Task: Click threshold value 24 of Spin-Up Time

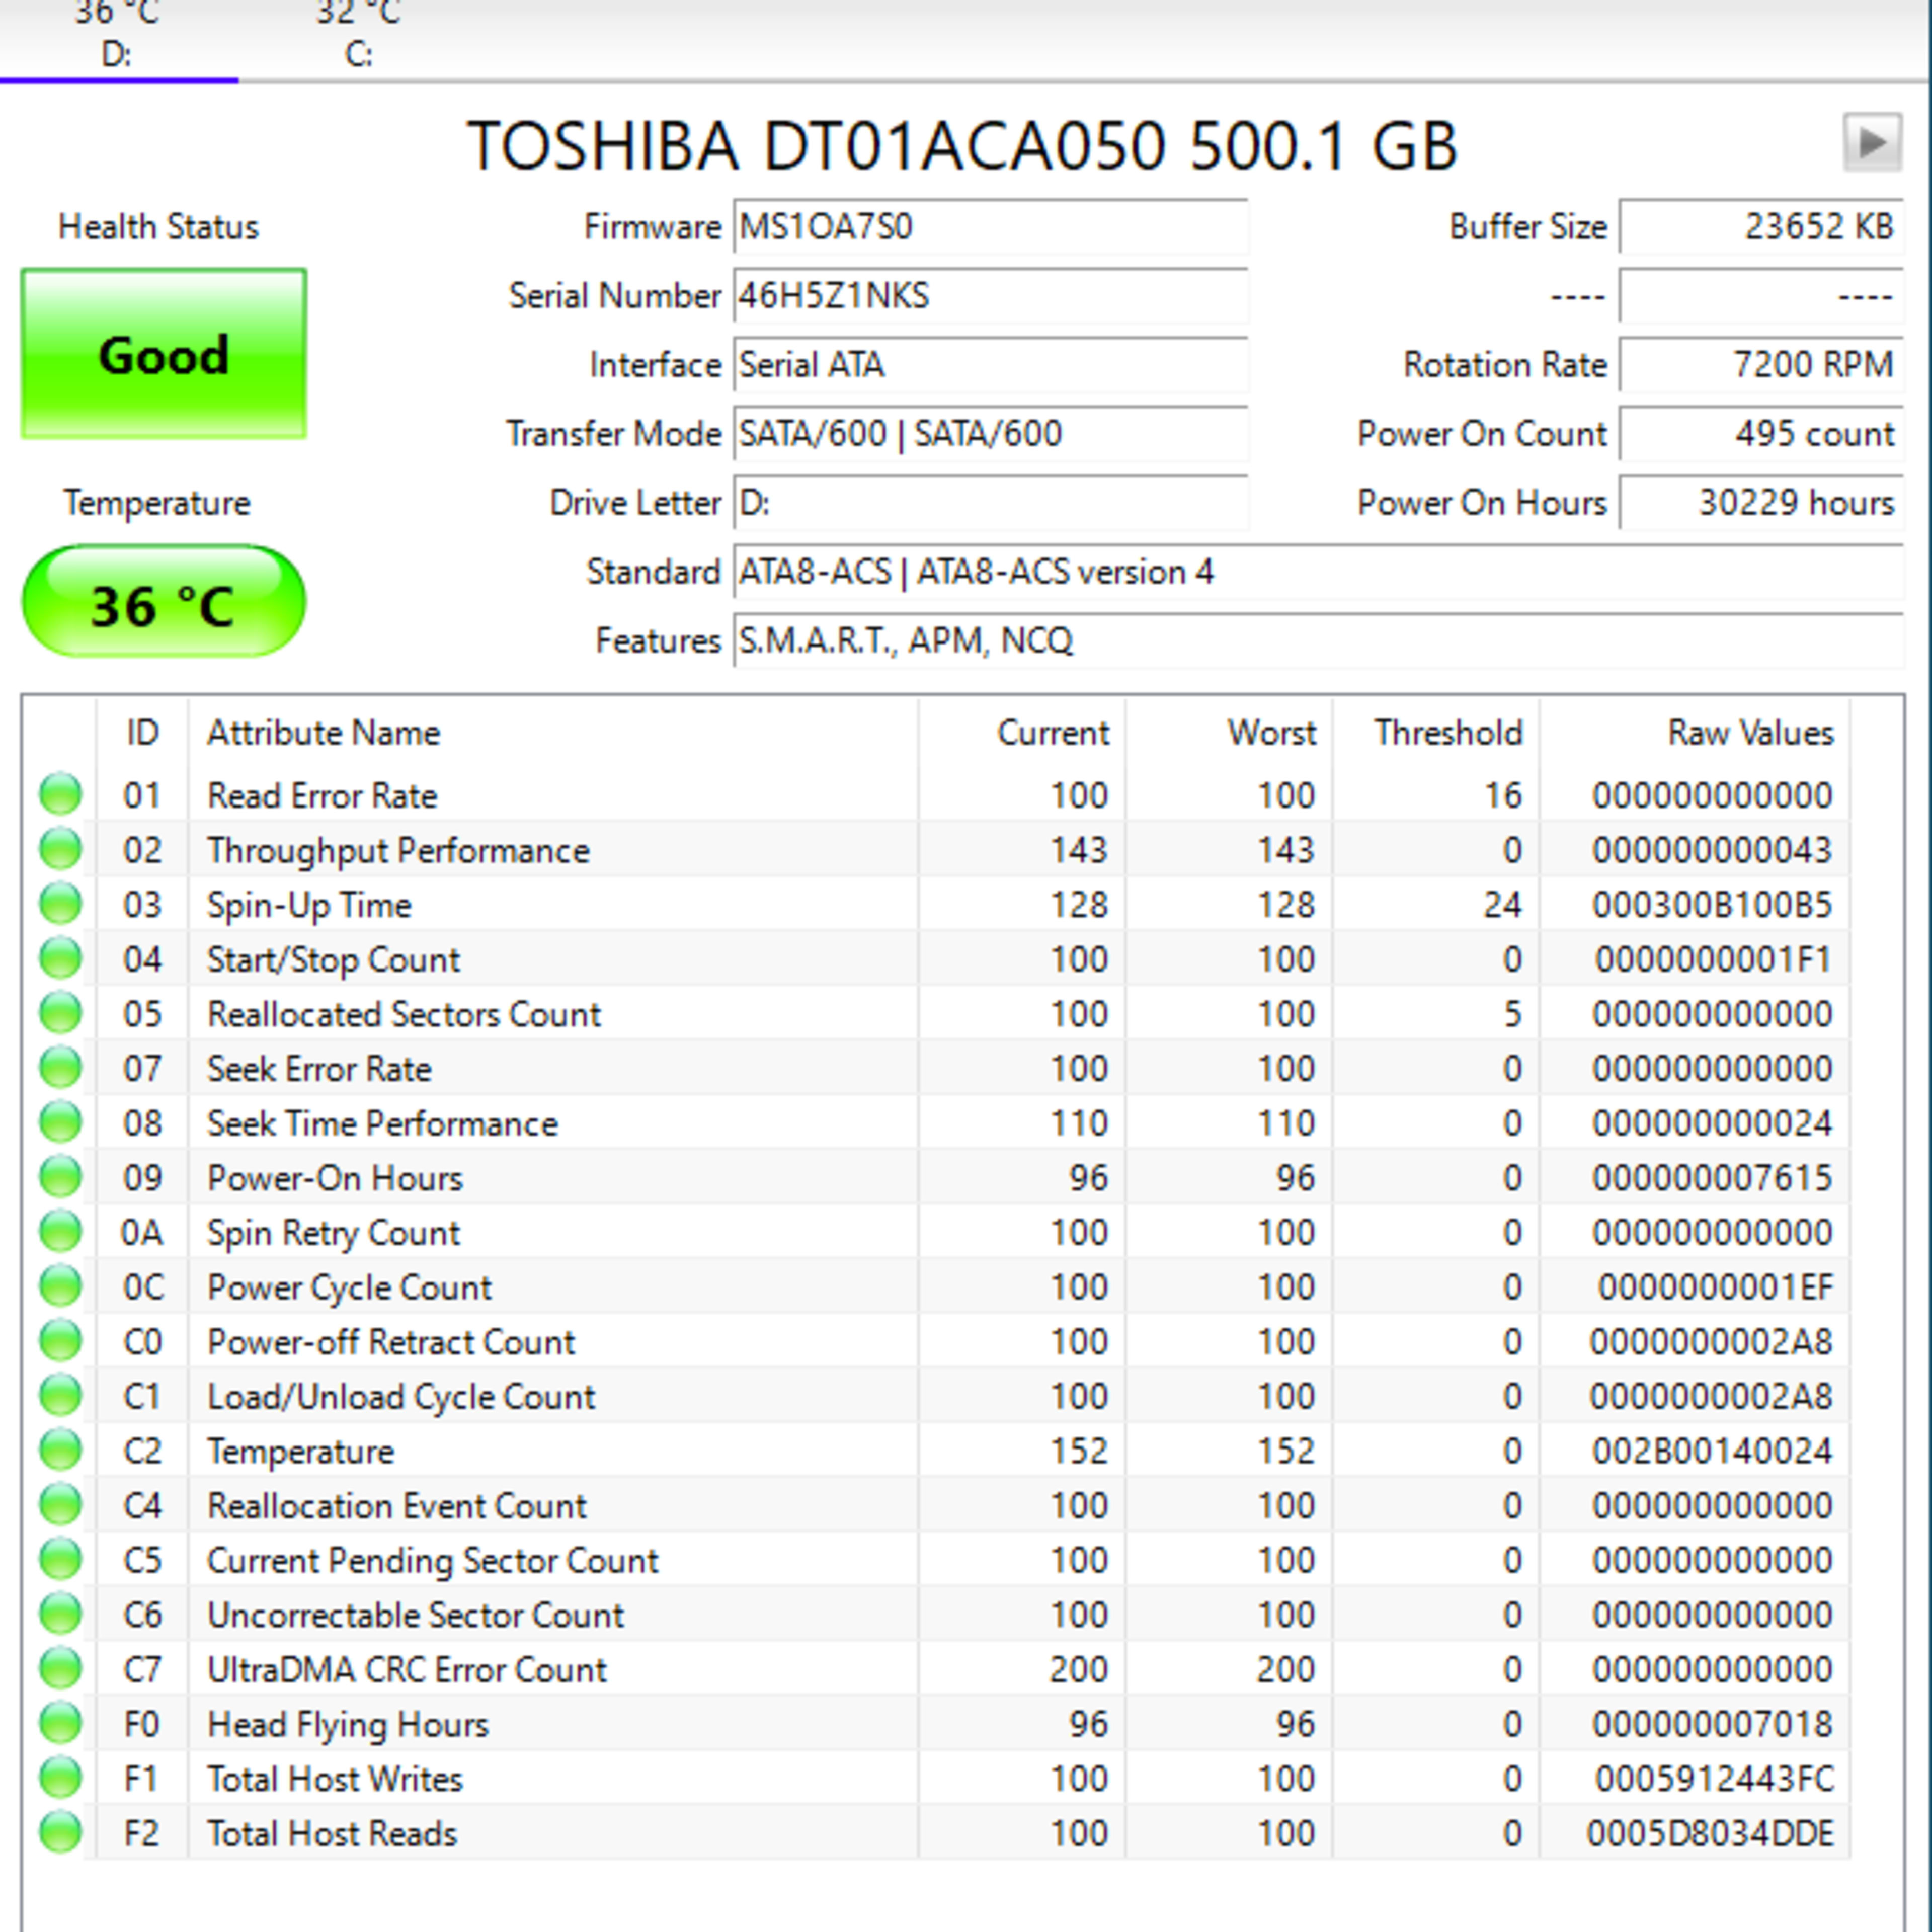Action: [1502, 905]
